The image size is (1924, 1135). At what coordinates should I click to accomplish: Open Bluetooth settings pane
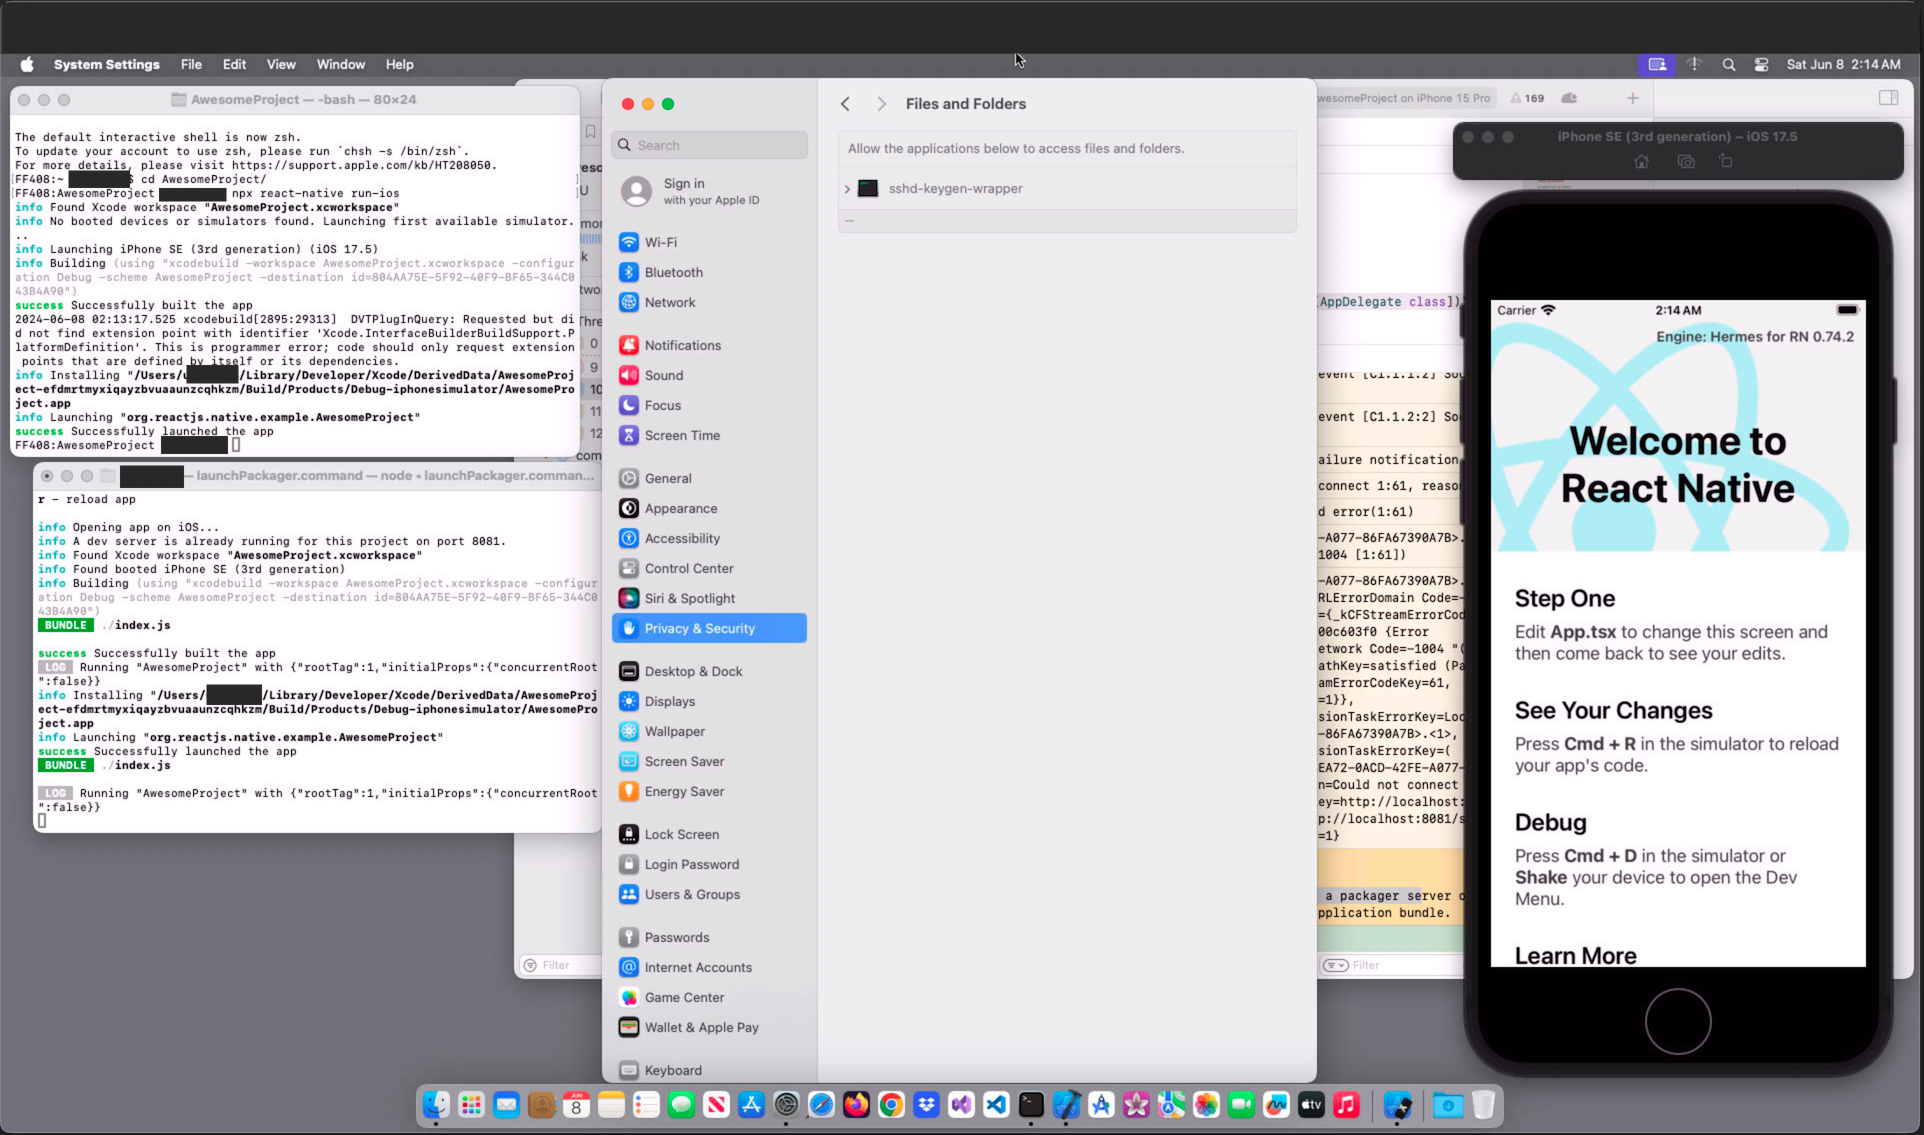tap(673, 272)
